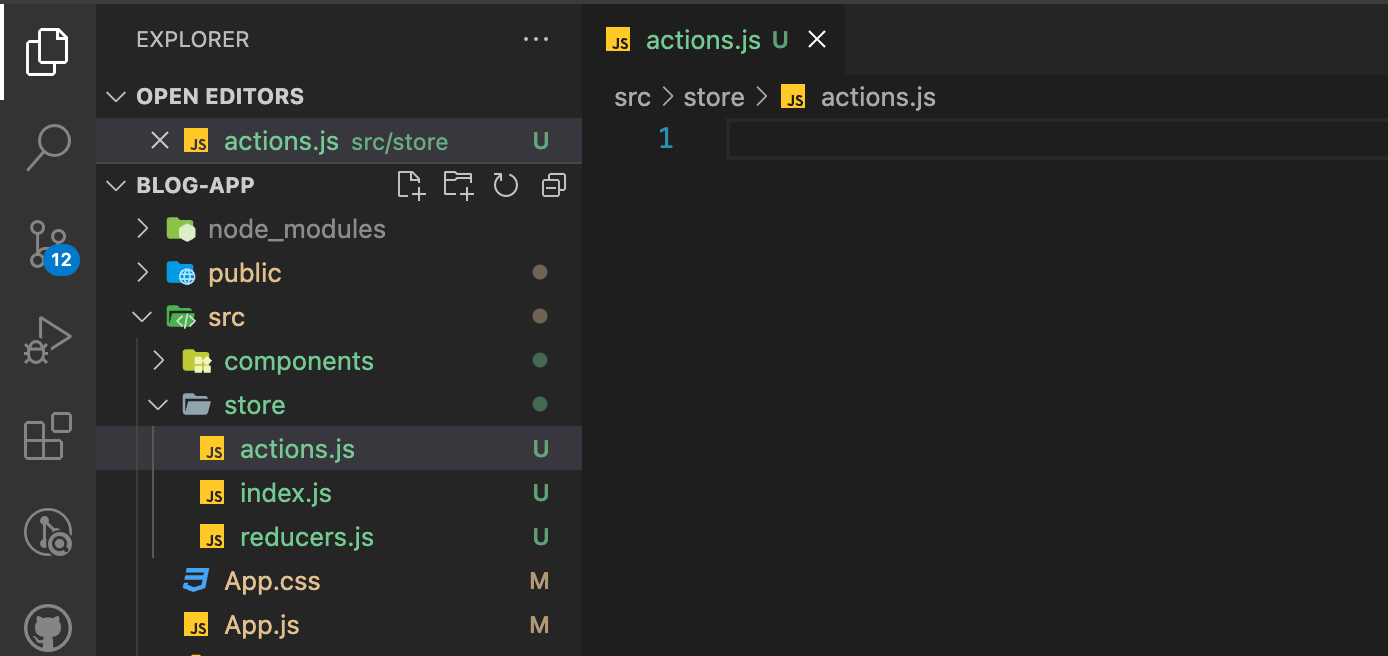Select the src folder name
The image size is (1388, 656).
[x=227, y=317]
